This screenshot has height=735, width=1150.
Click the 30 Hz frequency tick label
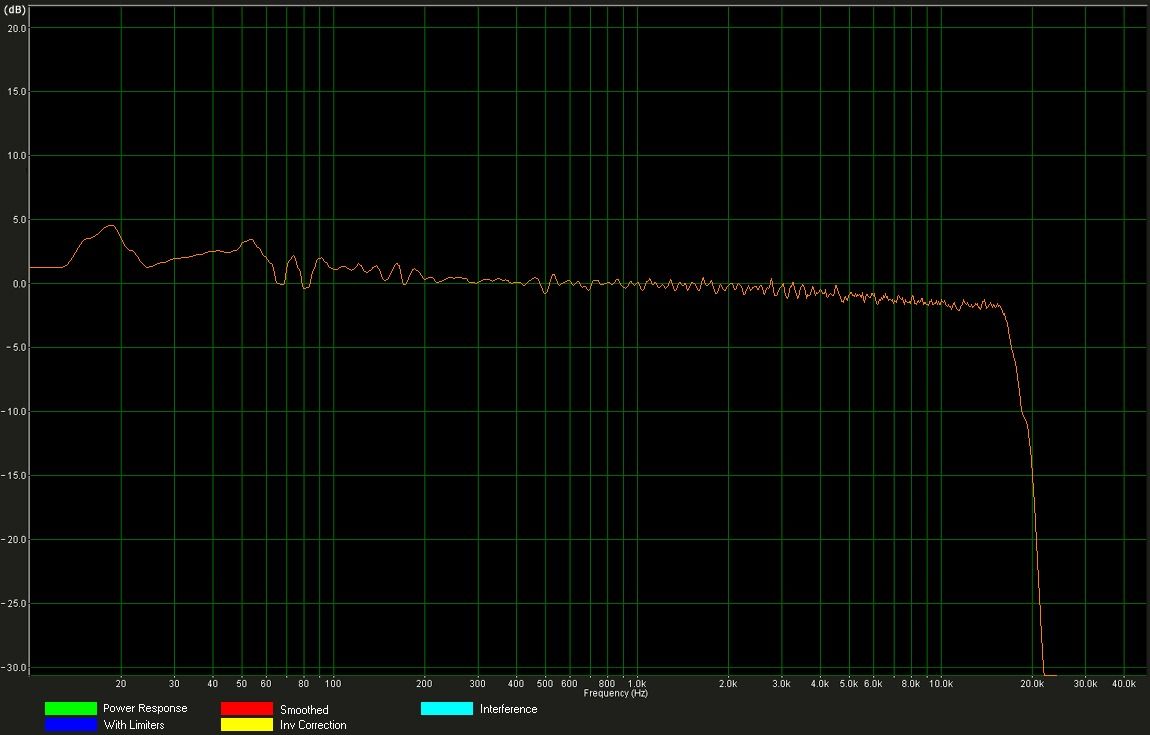(x=175, y=684)
